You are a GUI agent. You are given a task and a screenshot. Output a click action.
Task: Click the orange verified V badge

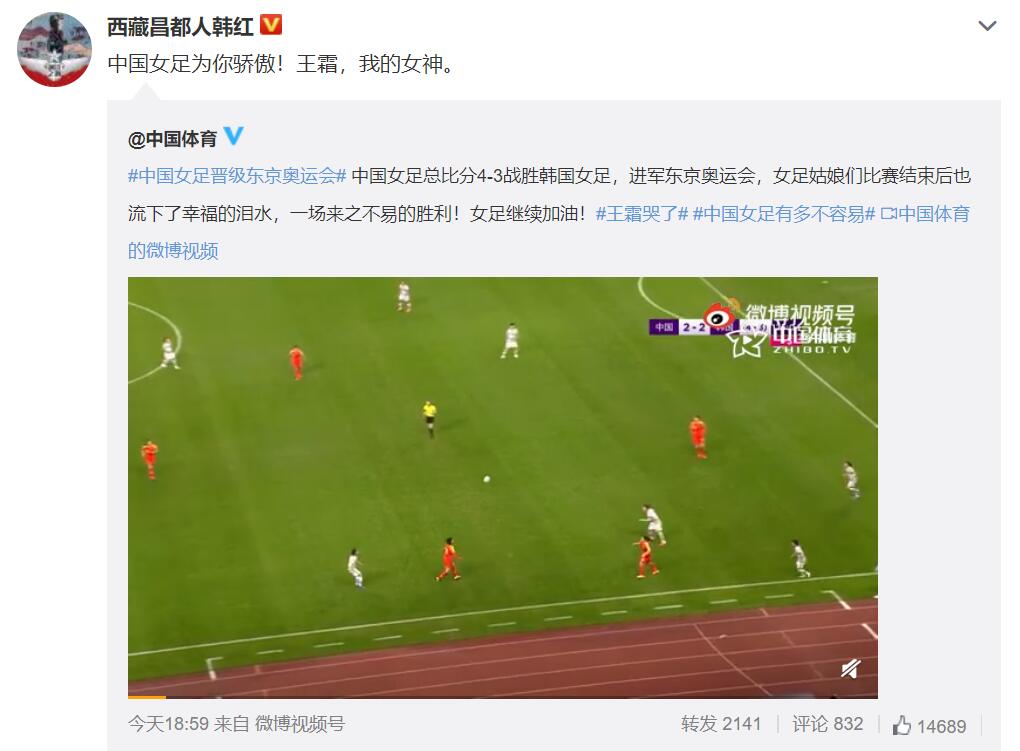tap(271, 25)
